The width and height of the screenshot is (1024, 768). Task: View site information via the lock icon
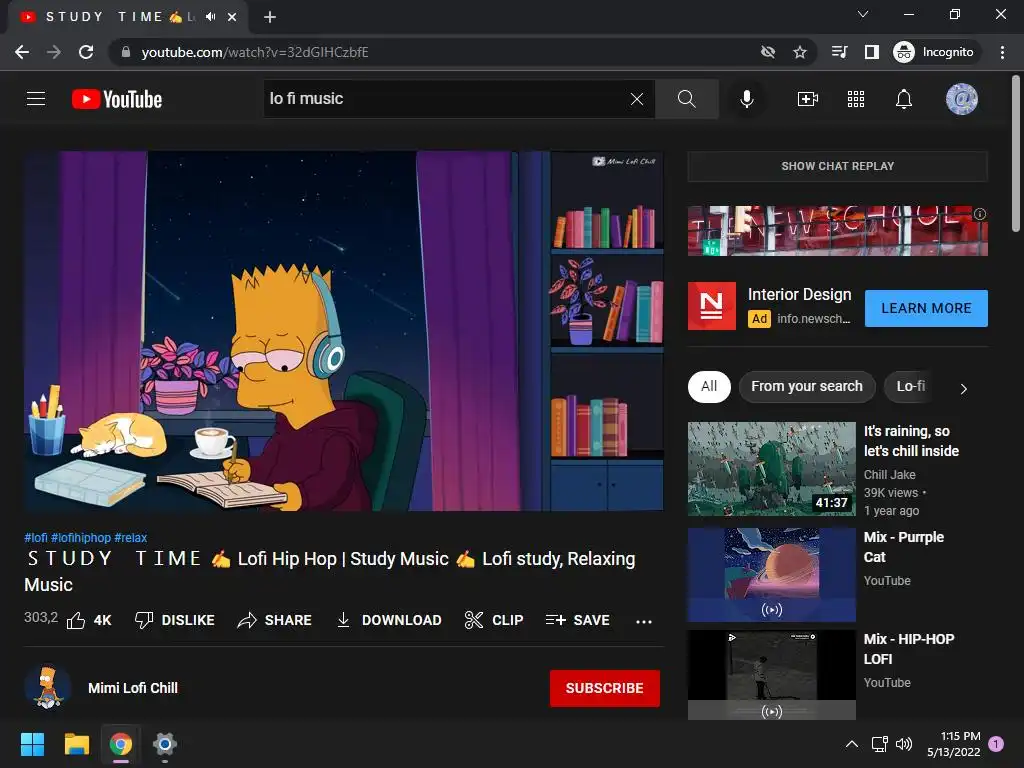point(126,52)
